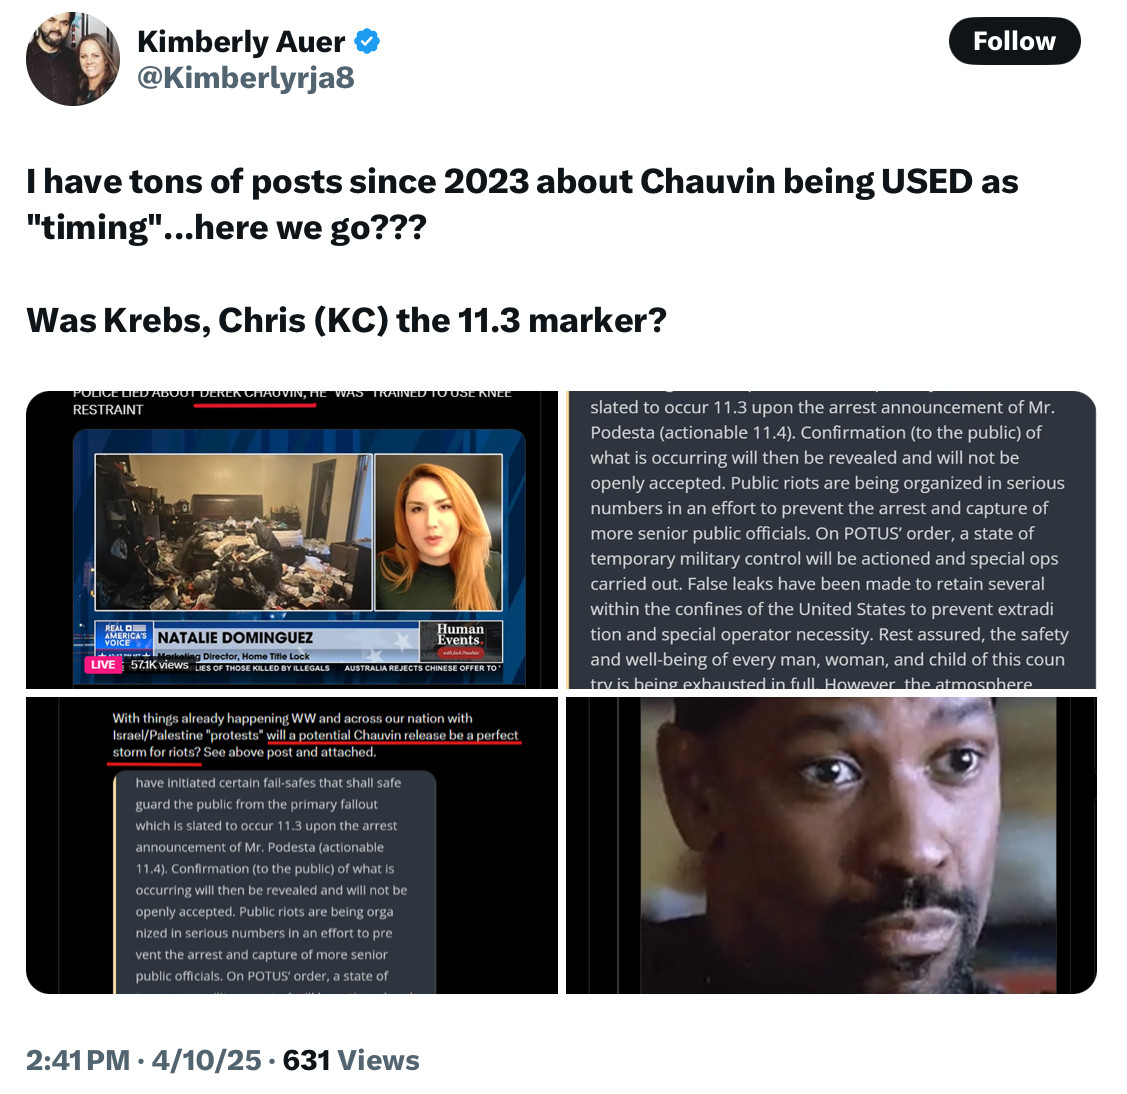Open the @Kimberlyrja8 handle link
This screenshot has width=1127, height=1094.
click(x=246, y=78)
